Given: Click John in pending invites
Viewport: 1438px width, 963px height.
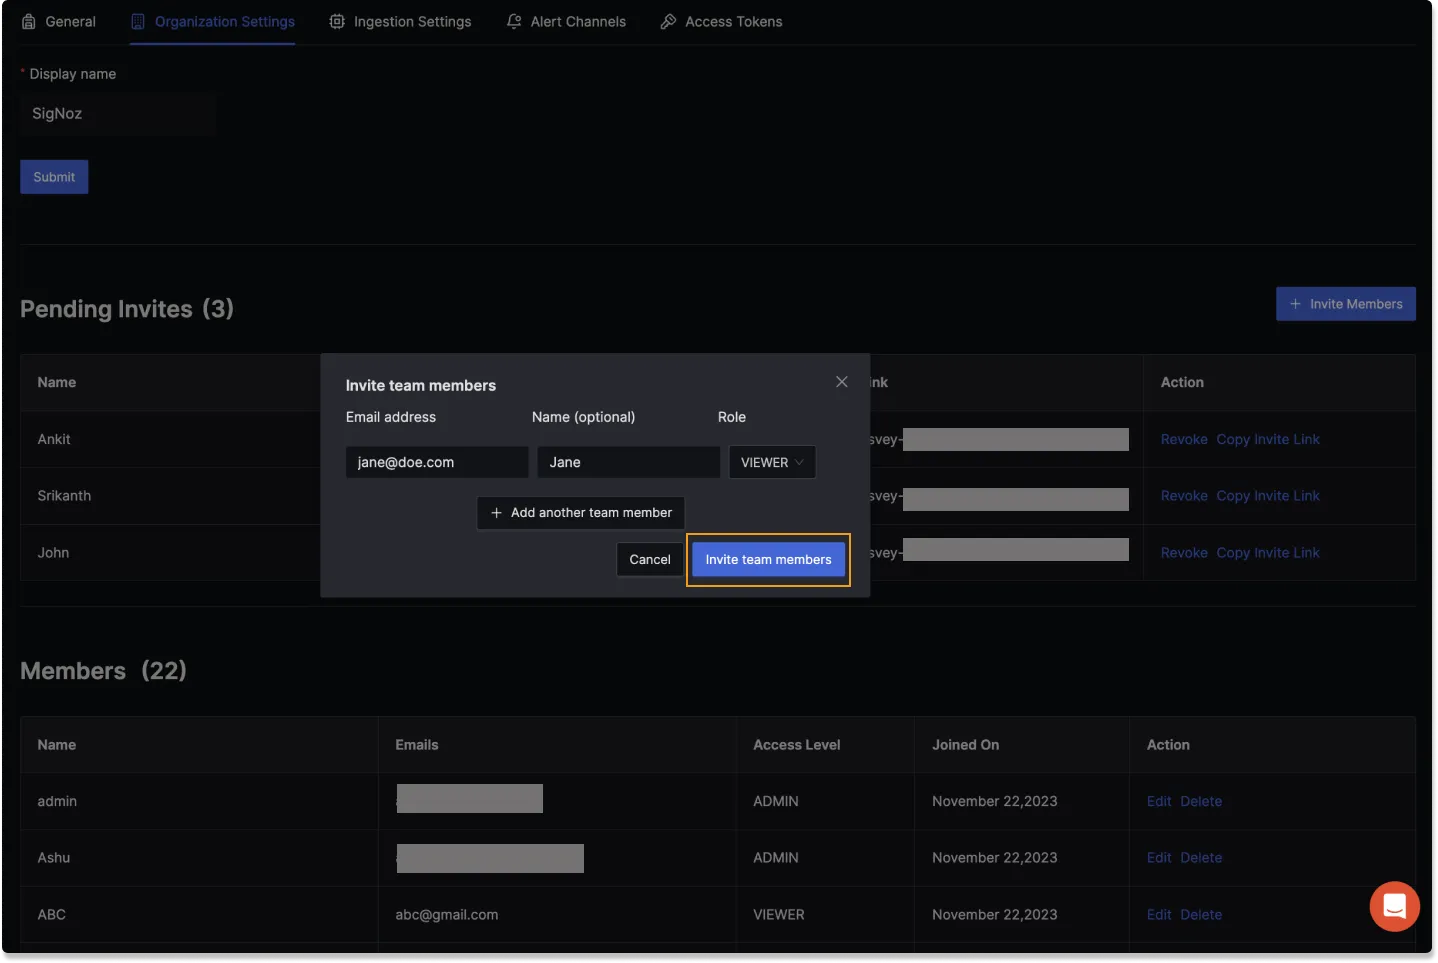Looking at the screenshot, I should (x=53, y=553).
